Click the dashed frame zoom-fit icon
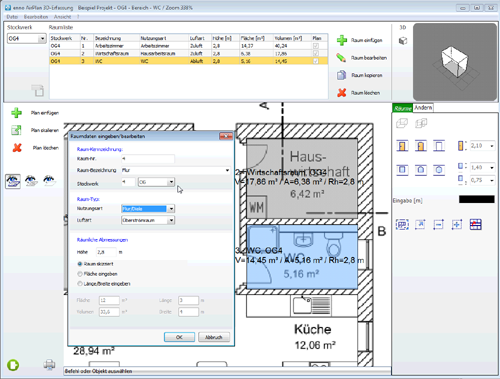 point(402,224)
